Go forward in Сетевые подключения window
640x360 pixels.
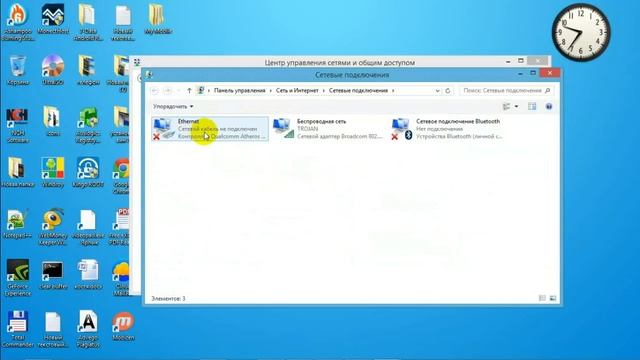point(167,91)
